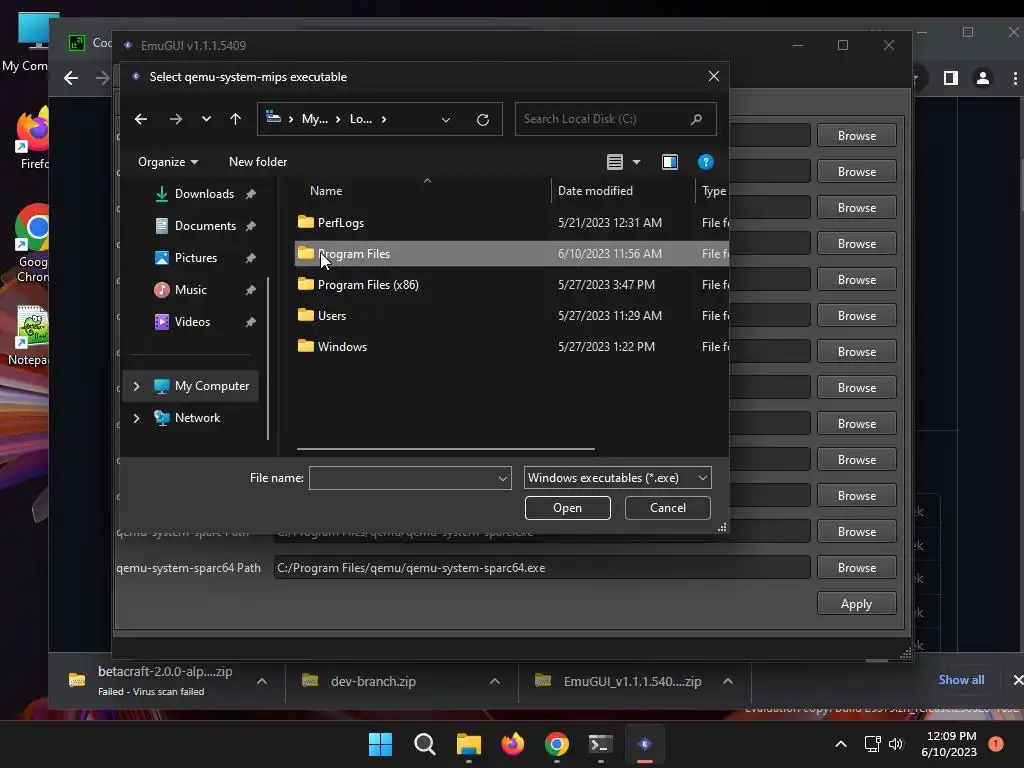Image resolution: width=1024 pixels, height=768 pixels.
Task: Select the Program Files (x86) folder
Action: (511, 285)
